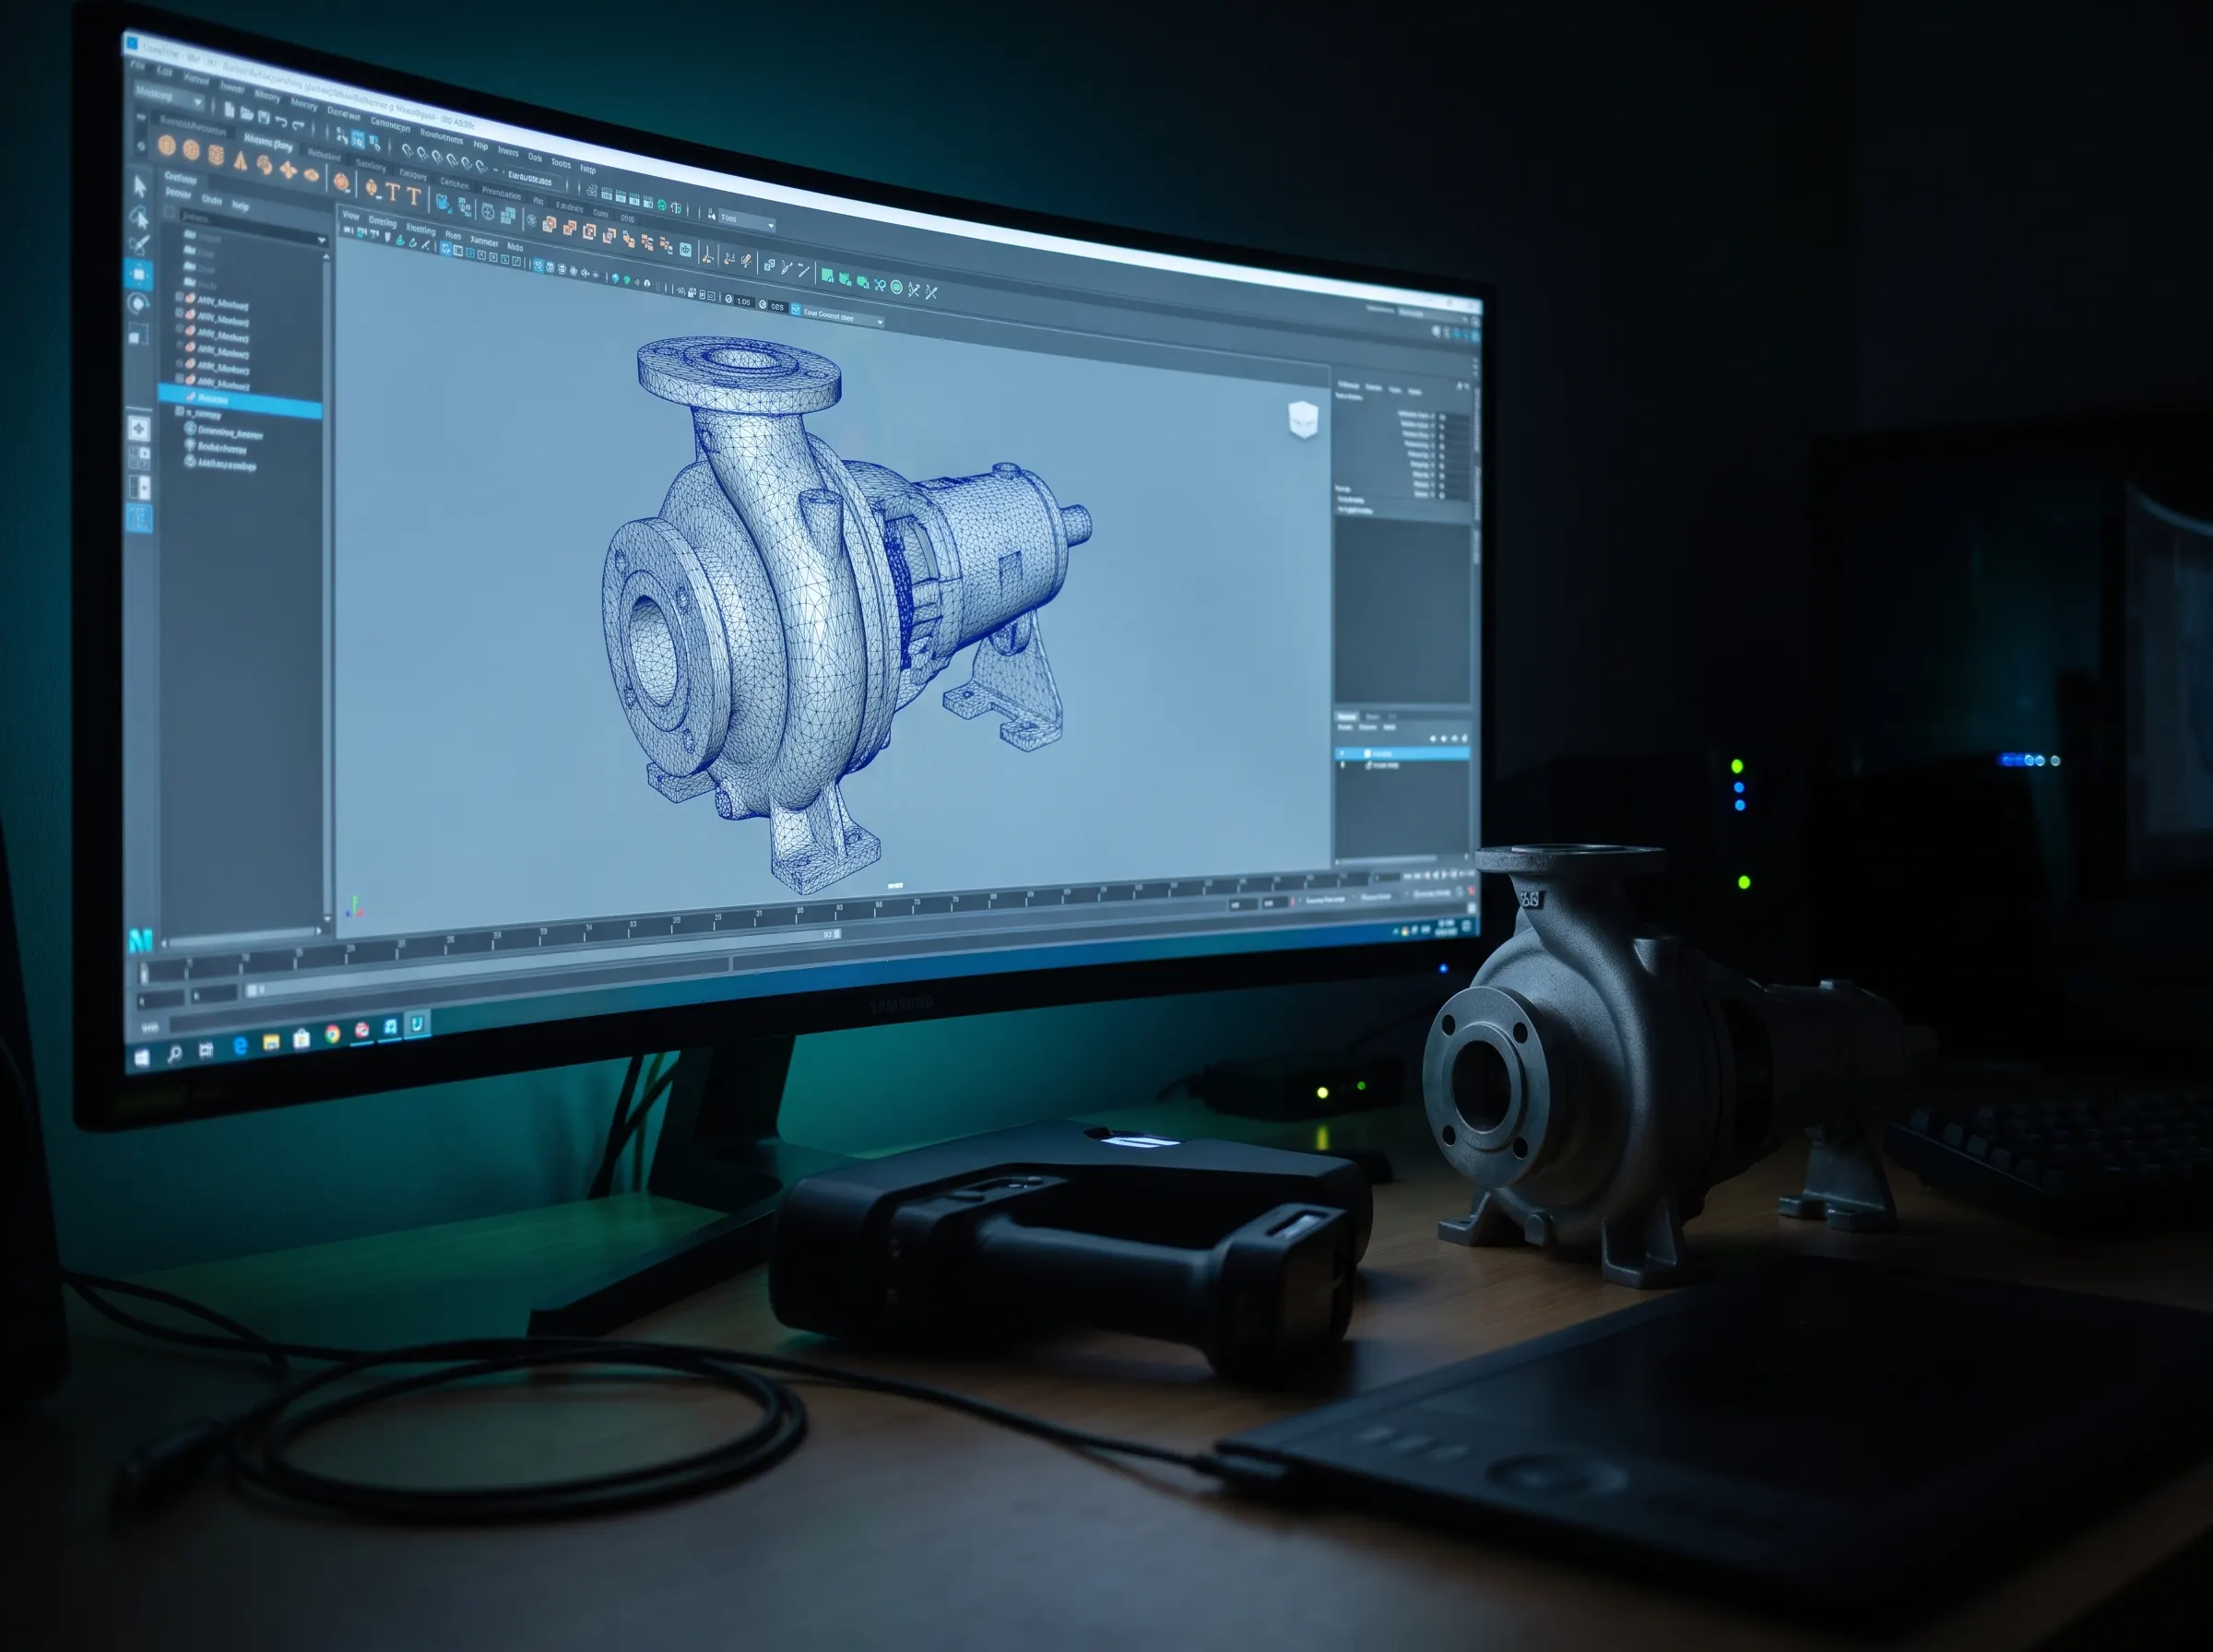The image size is (2213, 1652).
Task: Select the arrow Select tool in toolbox
Action: [x=140, y=187]
